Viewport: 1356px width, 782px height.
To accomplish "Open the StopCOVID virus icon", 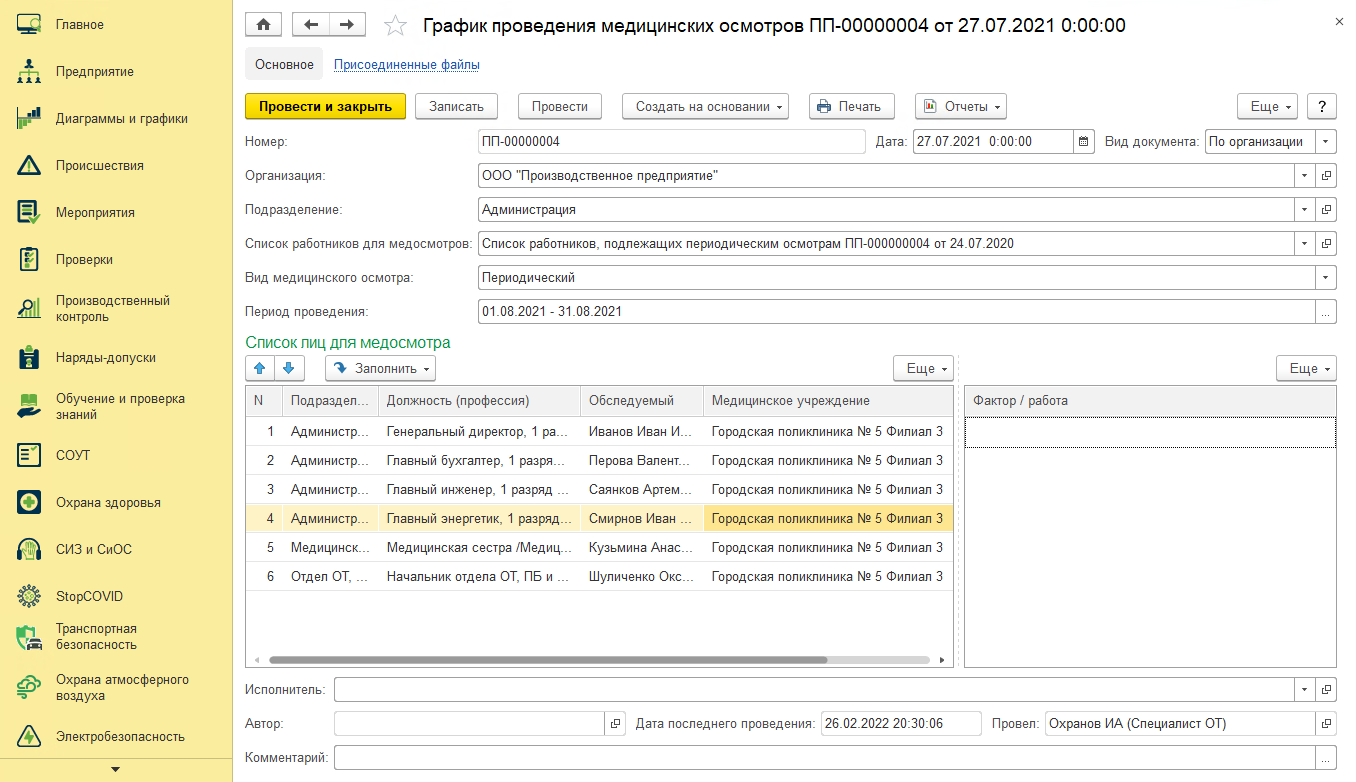I will pos(29,596).
